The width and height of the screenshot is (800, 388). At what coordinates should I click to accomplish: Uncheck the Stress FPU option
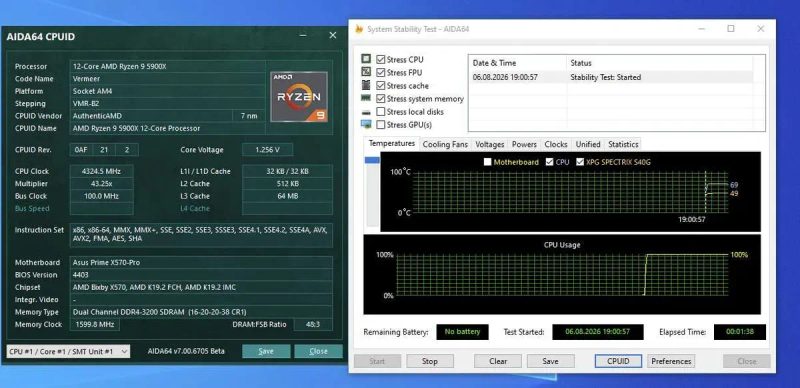(381, 72)
